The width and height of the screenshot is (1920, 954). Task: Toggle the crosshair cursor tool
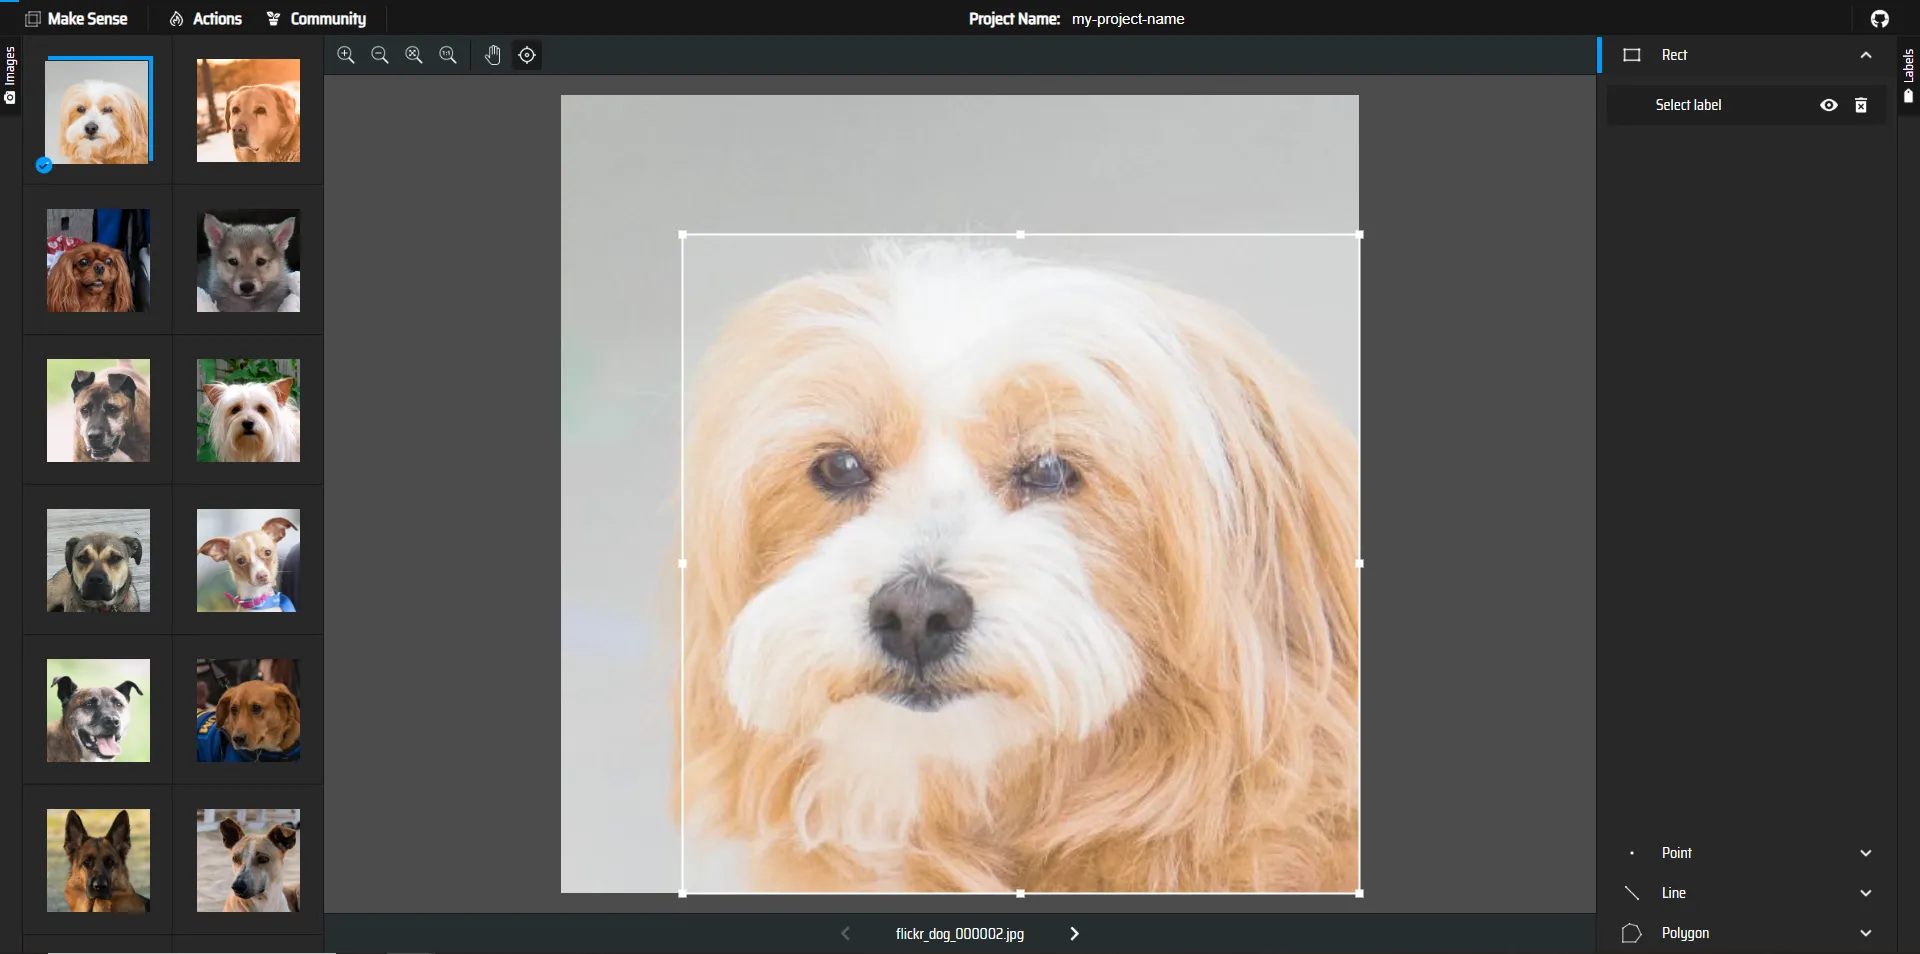[x=527, y=55]
